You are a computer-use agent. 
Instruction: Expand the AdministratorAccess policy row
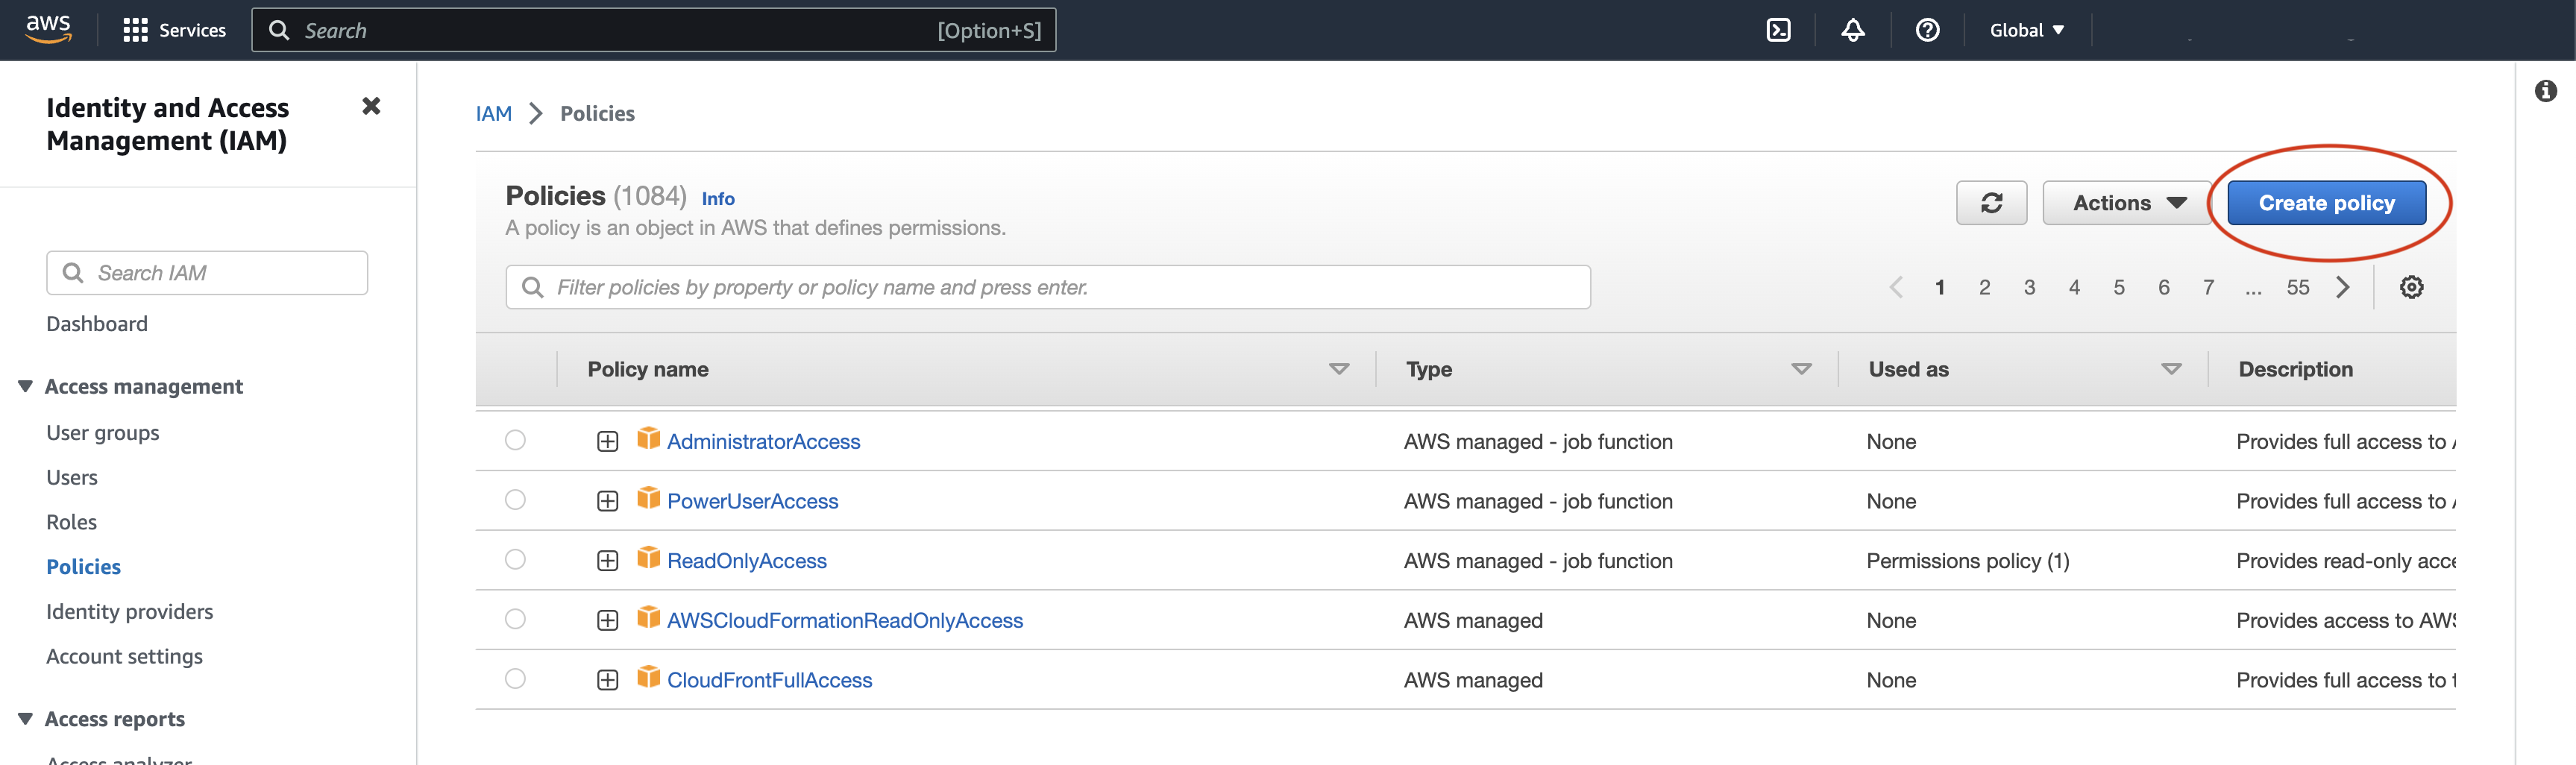pos(607,441)
